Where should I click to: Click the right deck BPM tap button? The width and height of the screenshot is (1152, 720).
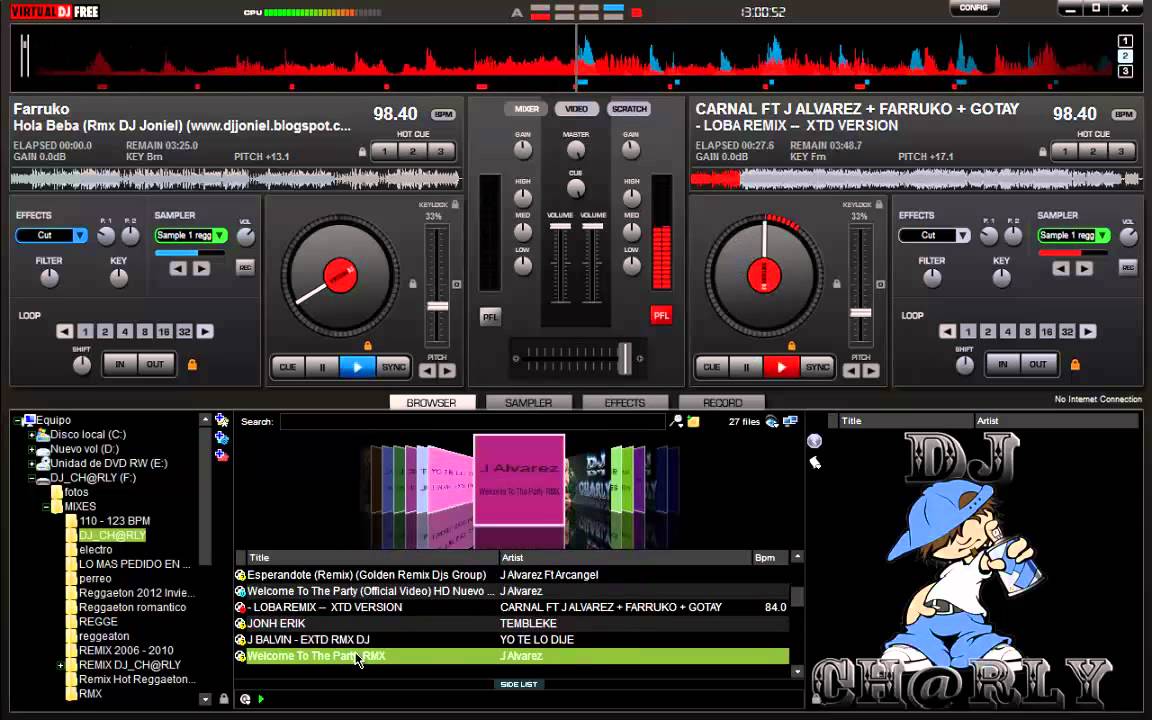[x=1123, y=115]
